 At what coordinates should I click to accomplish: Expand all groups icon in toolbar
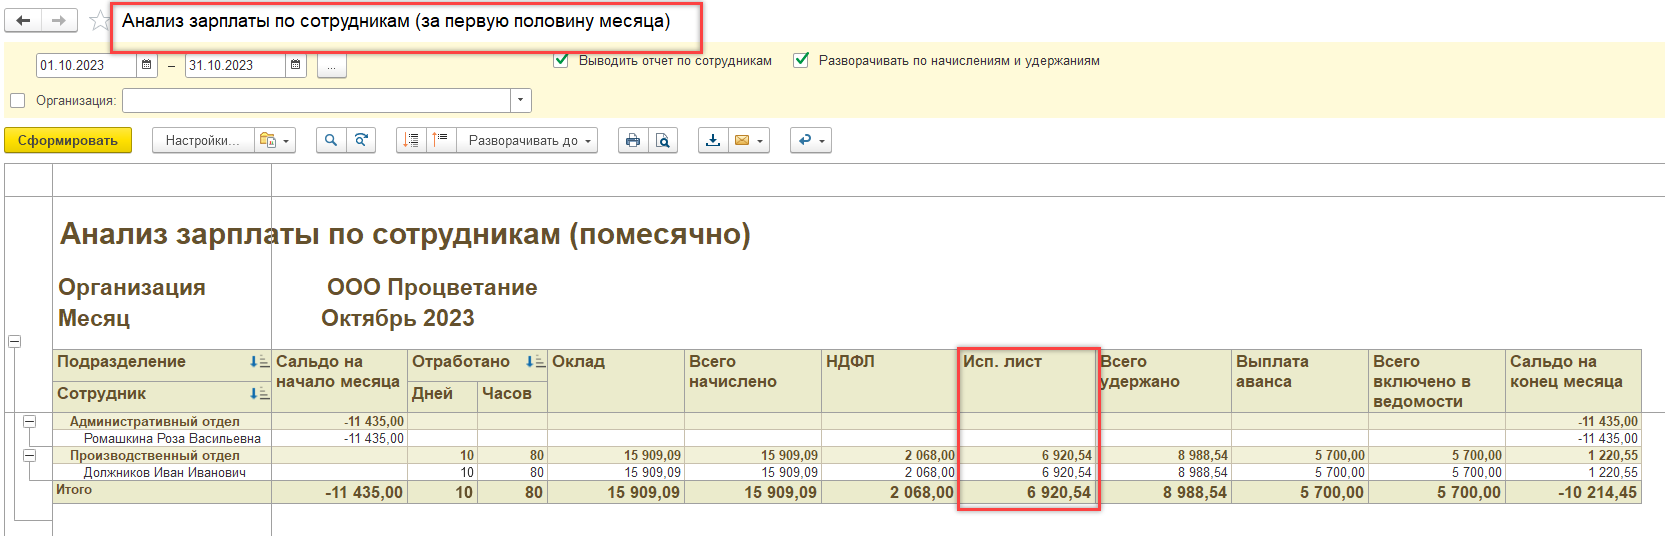(411, 140)
